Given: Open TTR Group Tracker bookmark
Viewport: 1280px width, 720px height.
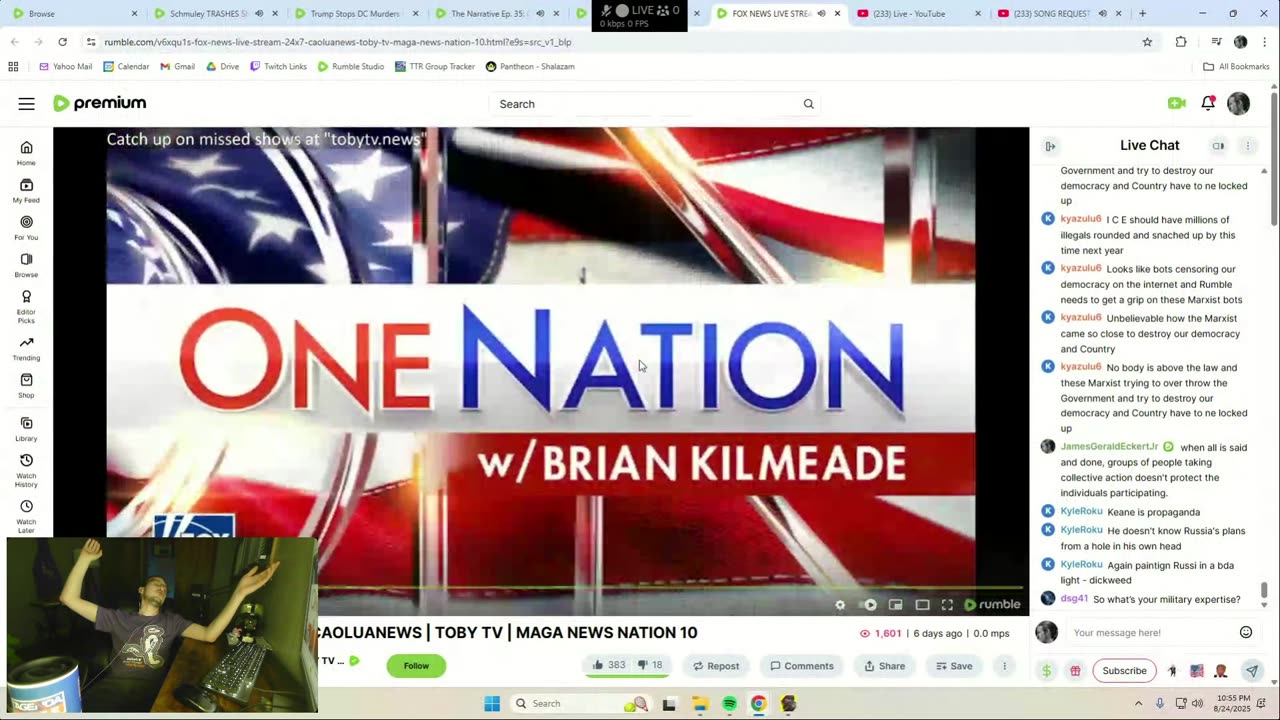Looking at the screenshot, I should pos(435,66).
